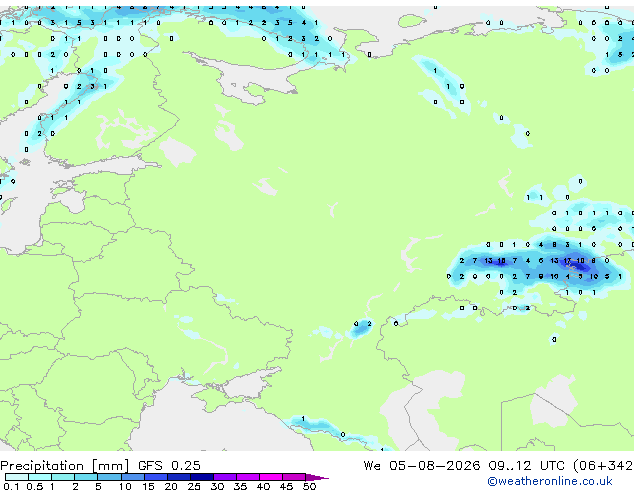634x490 pixels.
Task: Select the 2–5 mm legend color swatch
Action: (86, 477)
